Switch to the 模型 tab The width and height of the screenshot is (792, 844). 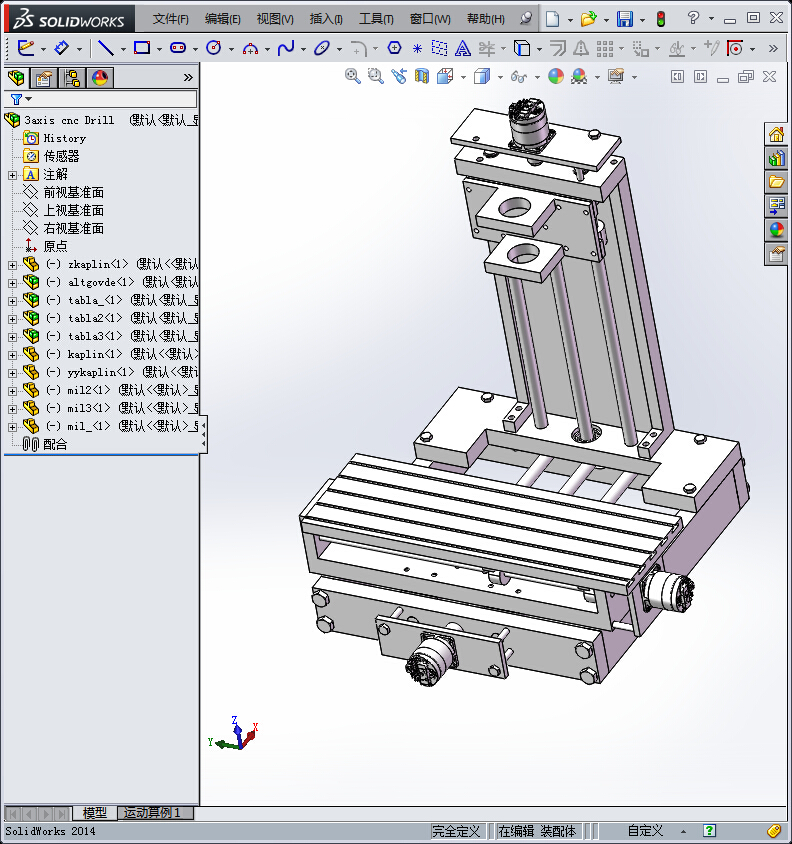[x=95, y=813]
